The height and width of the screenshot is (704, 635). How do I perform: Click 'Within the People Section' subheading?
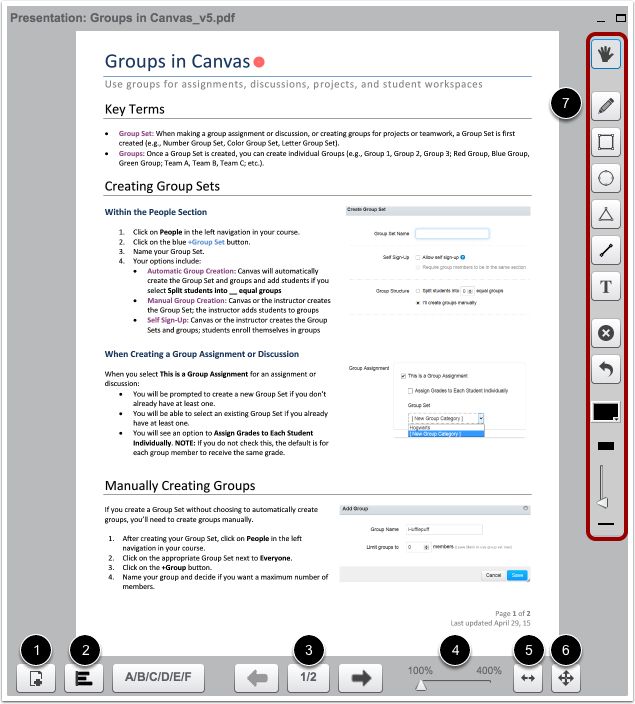pyautogui.click(x=156, y=212)
